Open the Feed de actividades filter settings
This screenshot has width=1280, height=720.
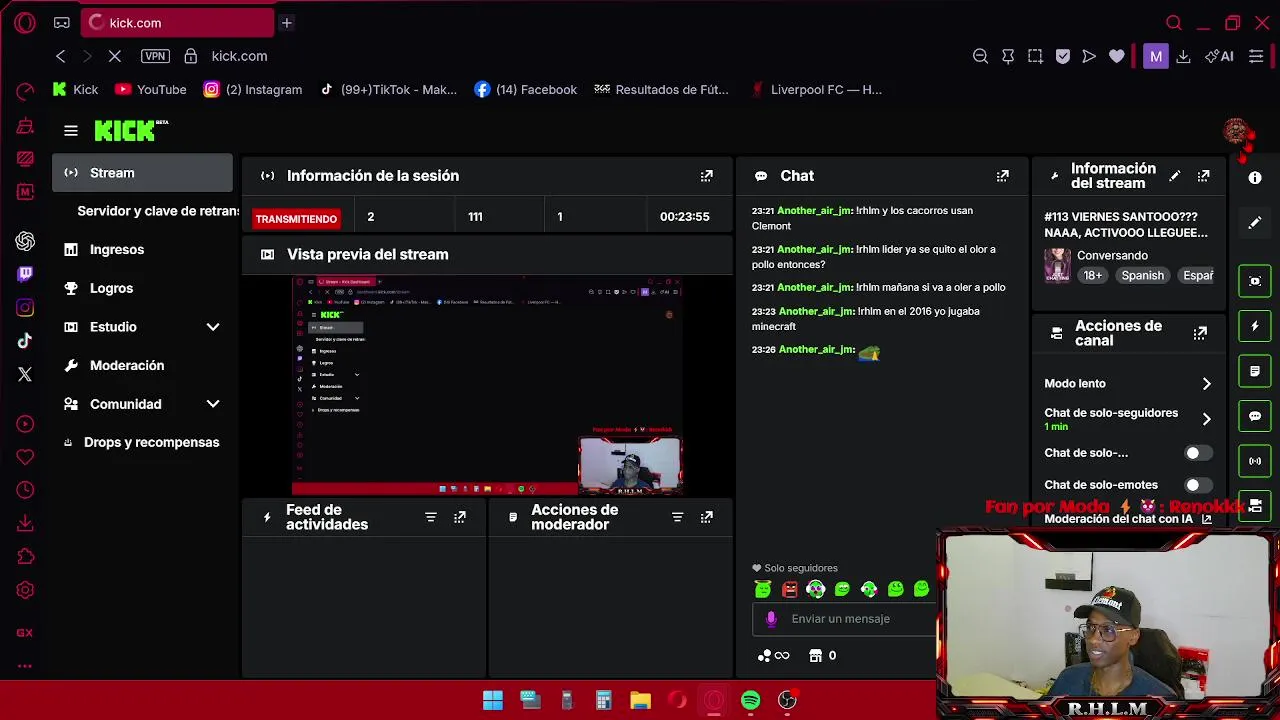431,517
